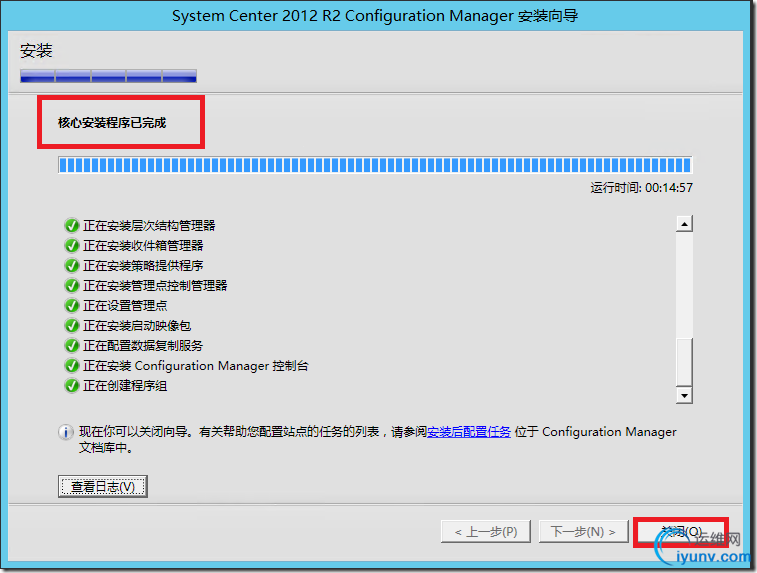Click scrollbar up arrow in task list
The width and height of the screenshot is (757, 573).
684,224
